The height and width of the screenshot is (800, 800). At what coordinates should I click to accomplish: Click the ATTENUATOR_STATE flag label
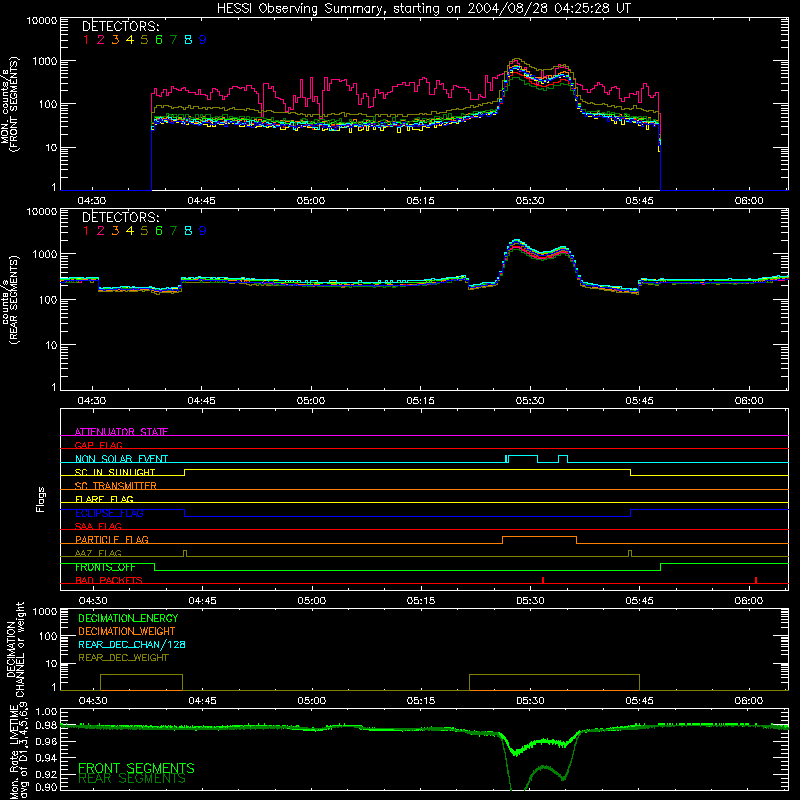click(121, 432)
